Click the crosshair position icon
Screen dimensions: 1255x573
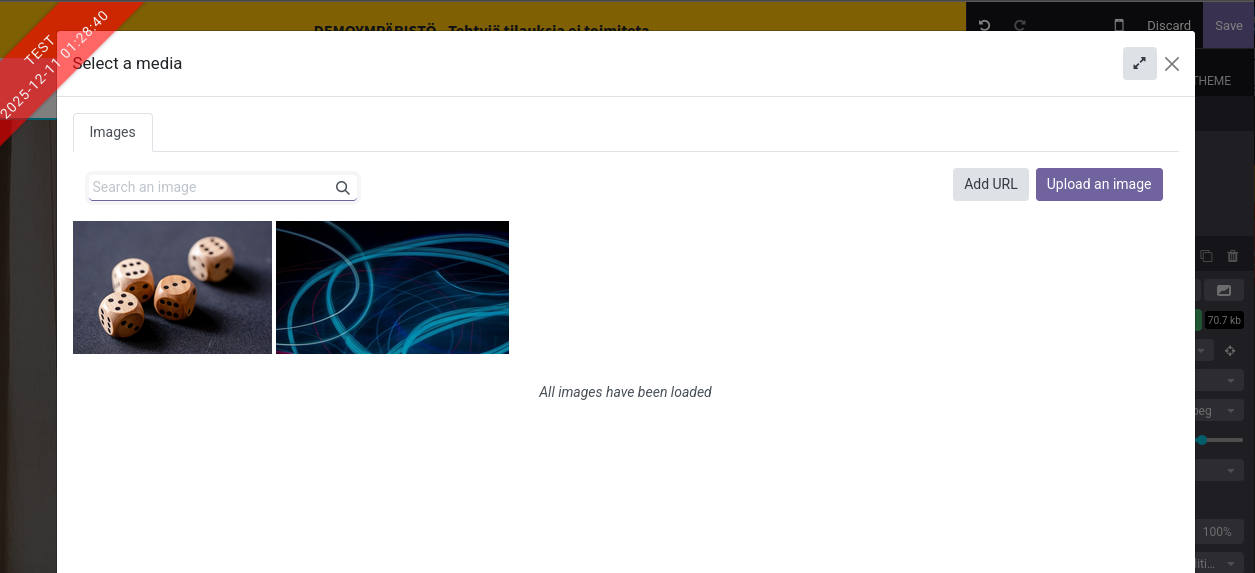pos(1230,351)
